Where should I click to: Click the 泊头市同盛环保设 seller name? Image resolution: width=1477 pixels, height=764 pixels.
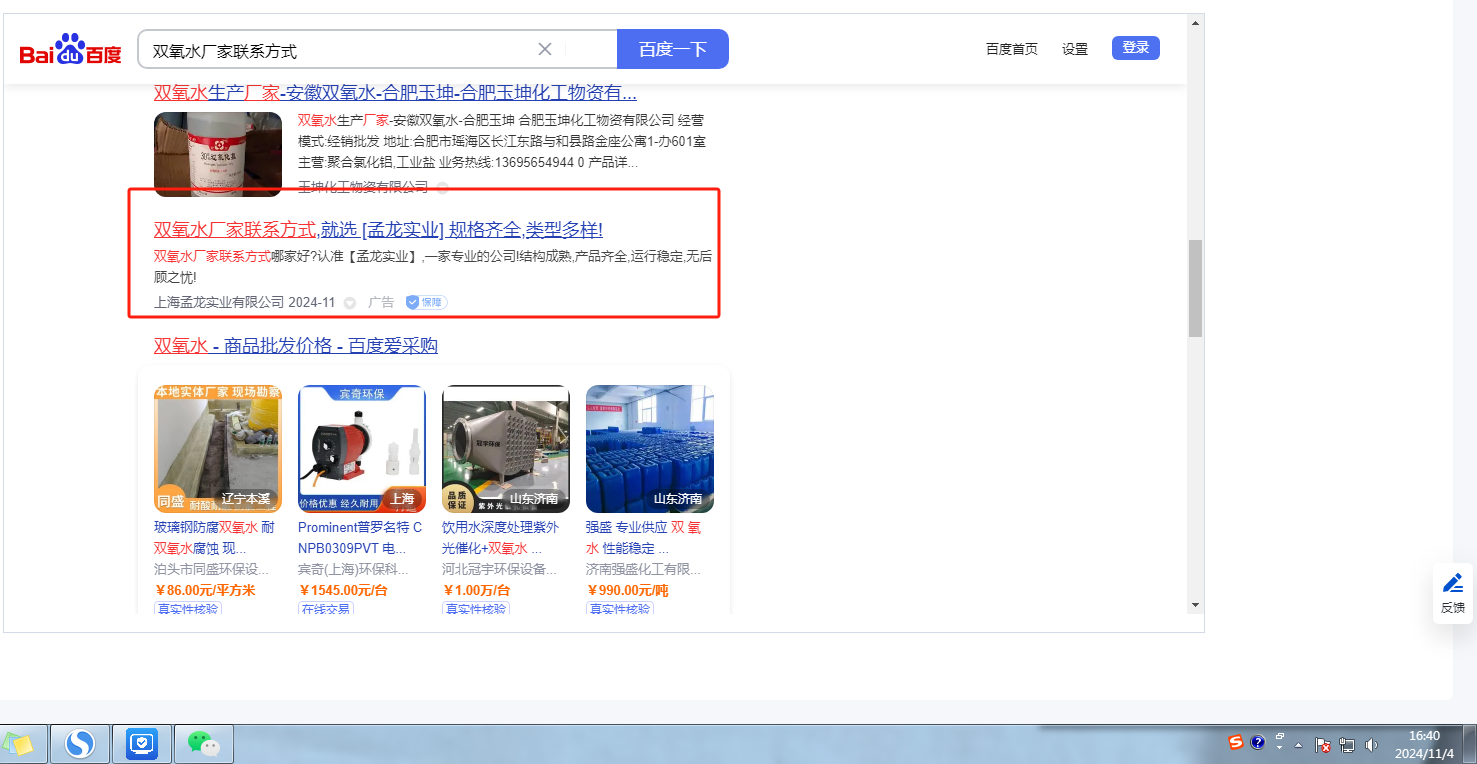click(x=211, y=569)
